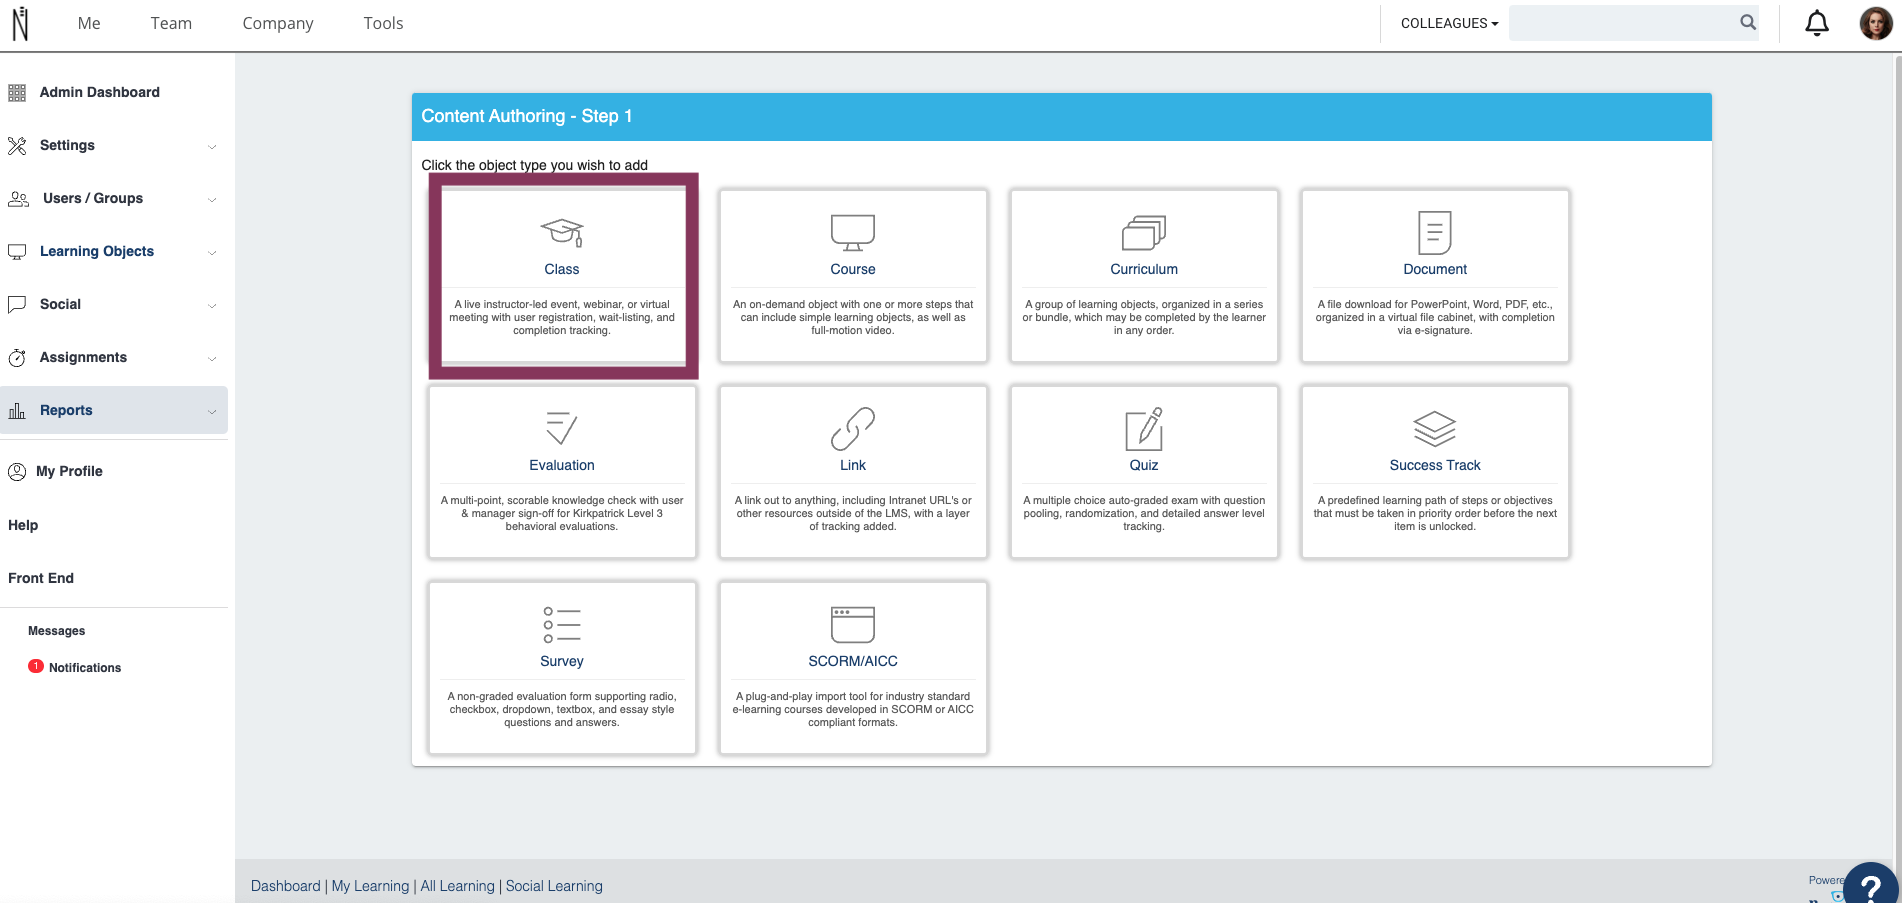Click into the top search input field
The height and width of the screenshot is (903, 1902).
(x=1622, y=23)
